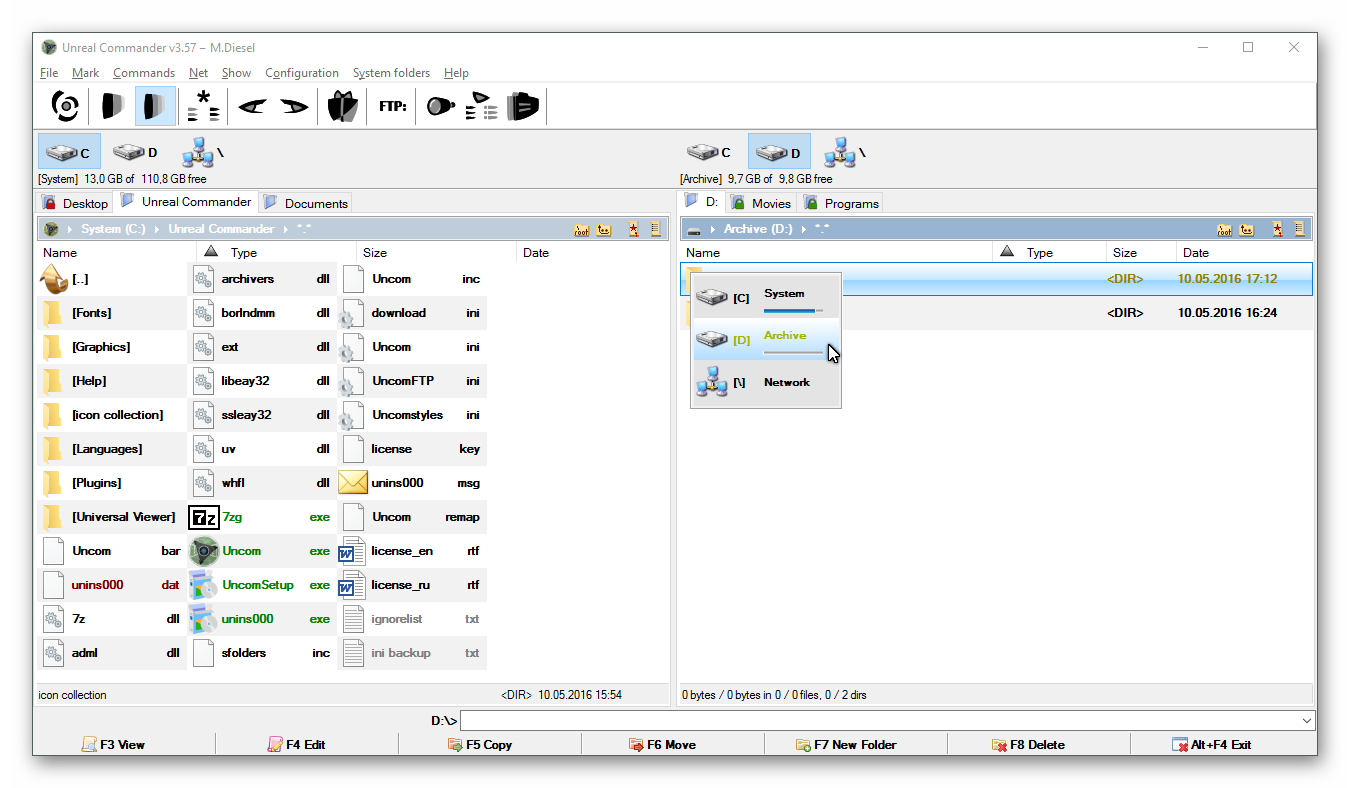This screenshot has height=788, width=1350.
Task: Click the drive icon left of Archive (D:) breadcrumb
Action: click(x=694, y=229)
